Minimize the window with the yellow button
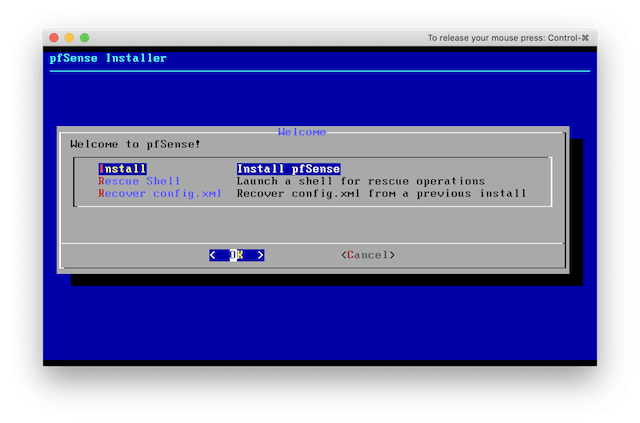This screenshot has height=423, width=640. (x=69, y=38)
